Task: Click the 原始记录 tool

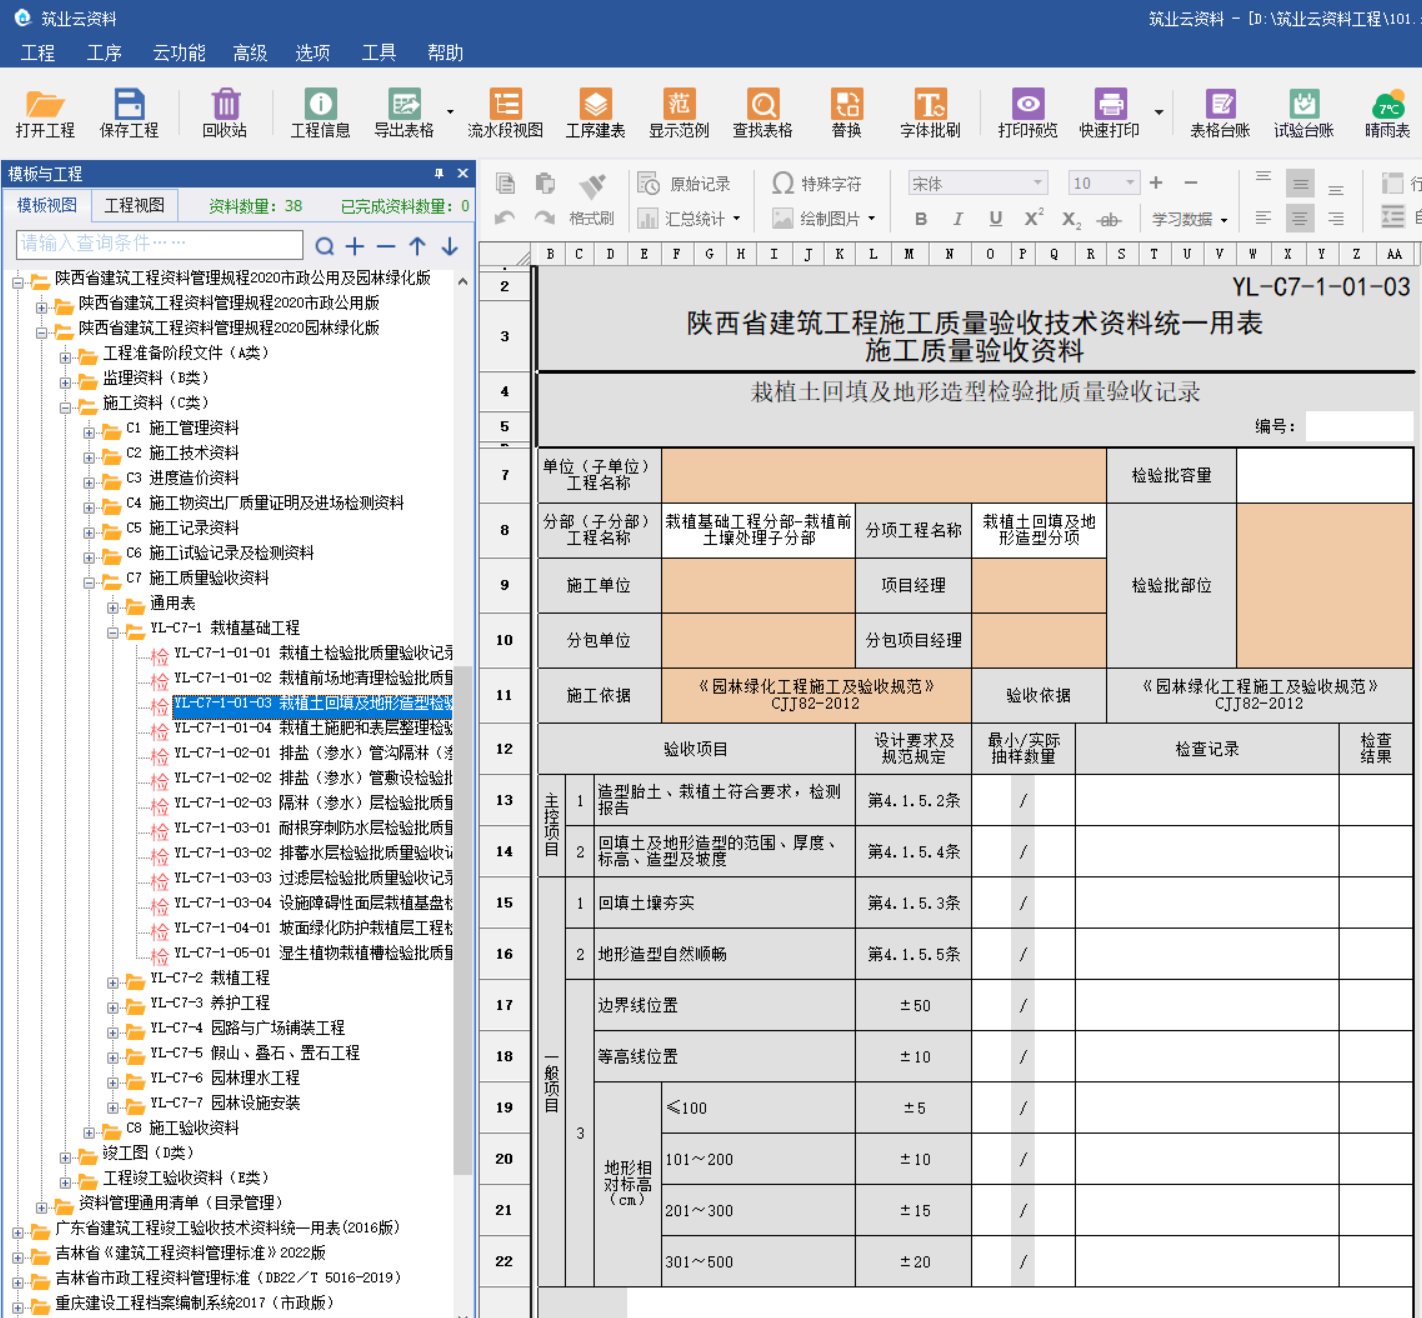Action: [x=685, y=184]
